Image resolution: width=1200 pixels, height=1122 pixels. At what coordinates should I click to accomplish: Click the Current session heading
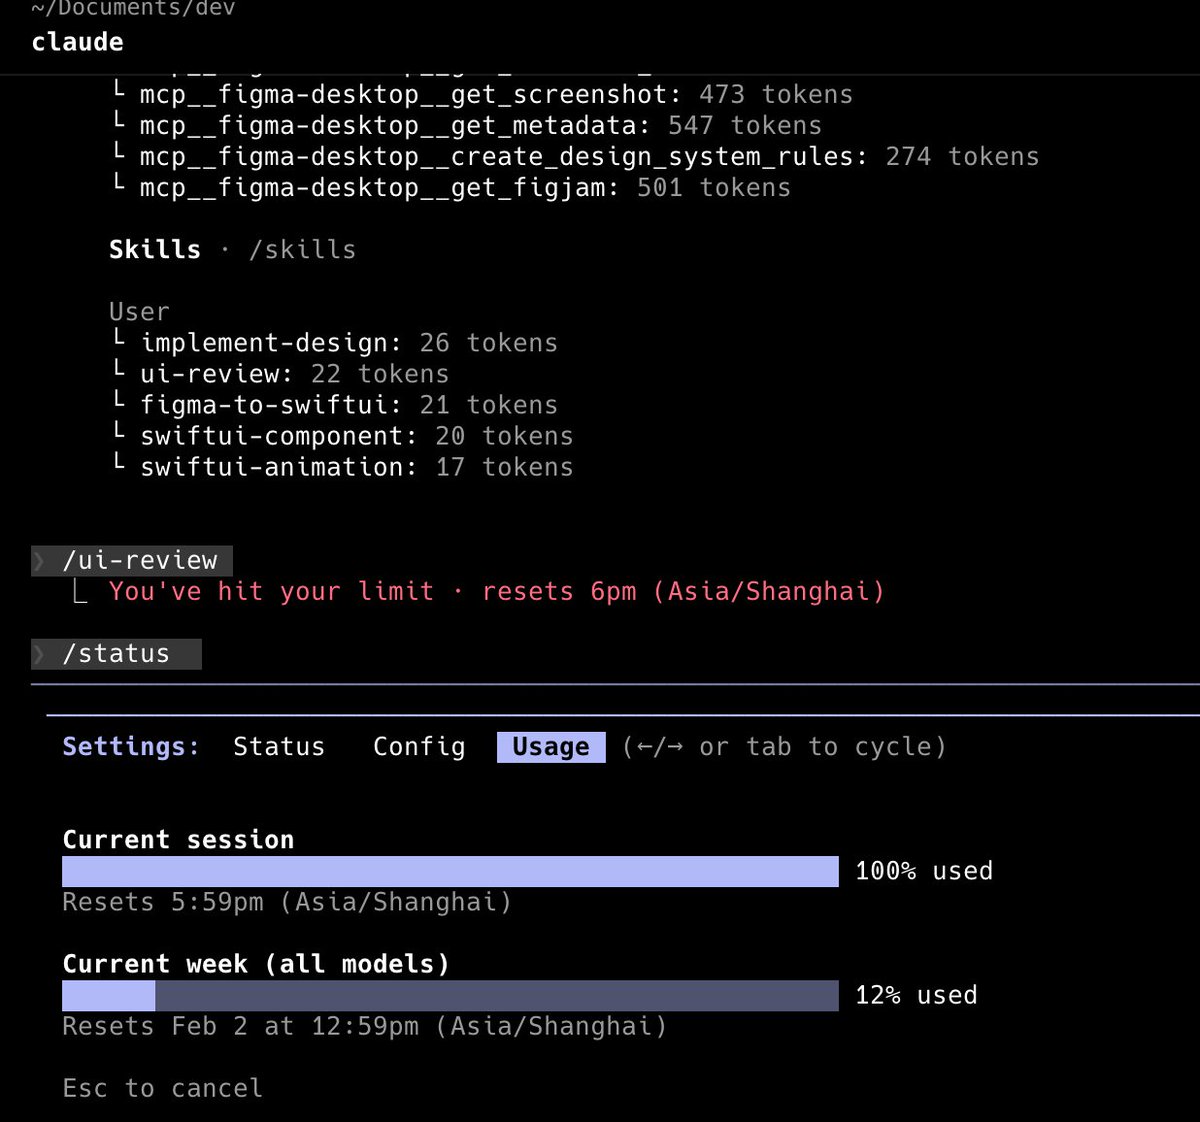179,840
